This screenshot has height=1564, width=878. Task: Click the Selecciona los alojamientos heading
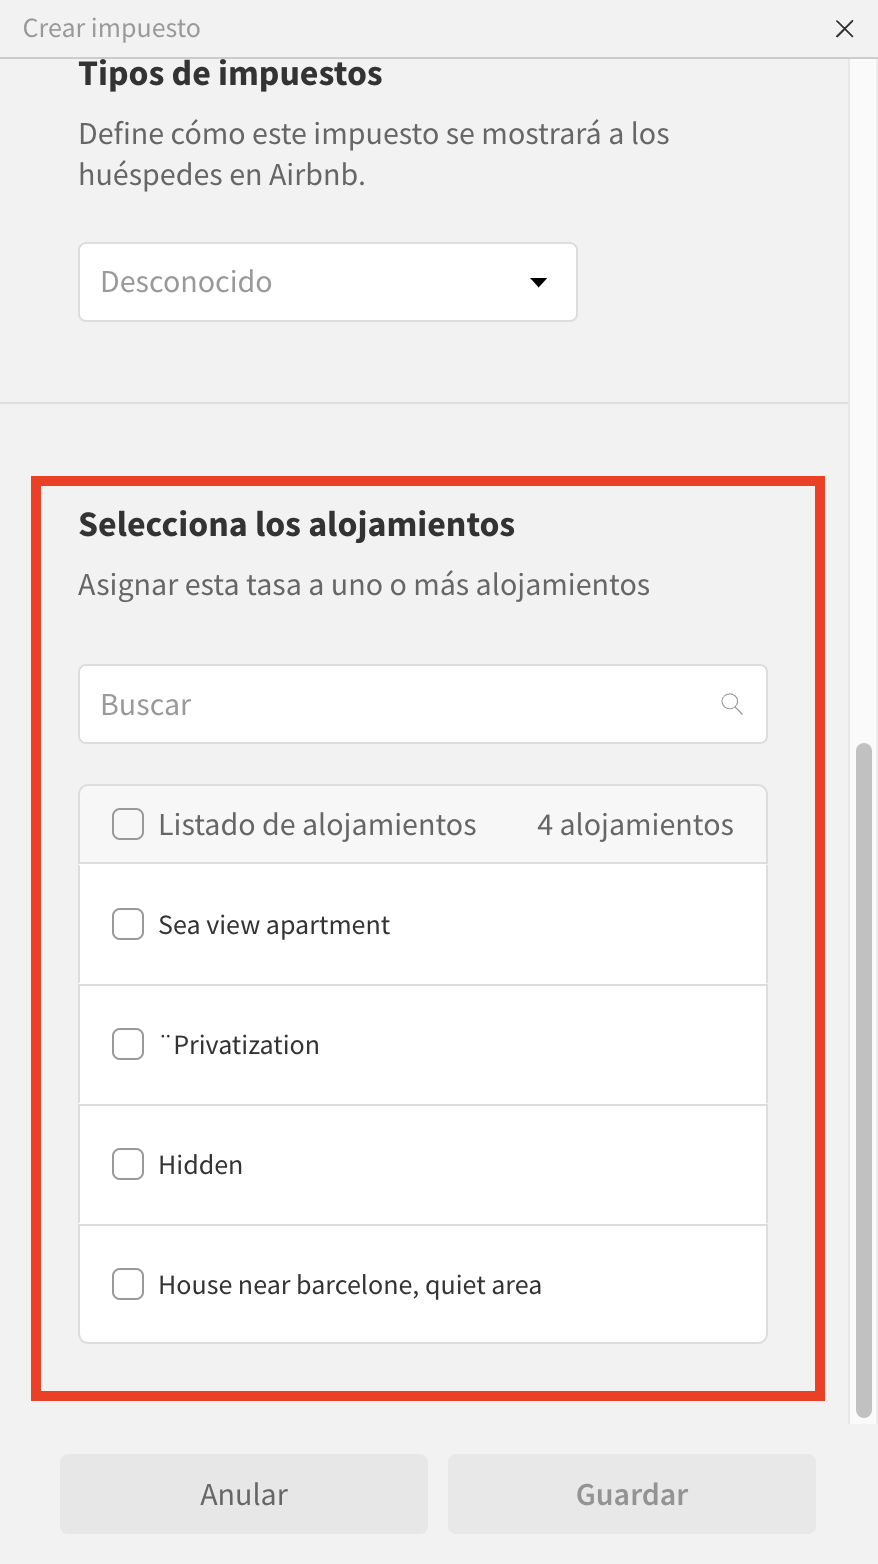(297, 524)
